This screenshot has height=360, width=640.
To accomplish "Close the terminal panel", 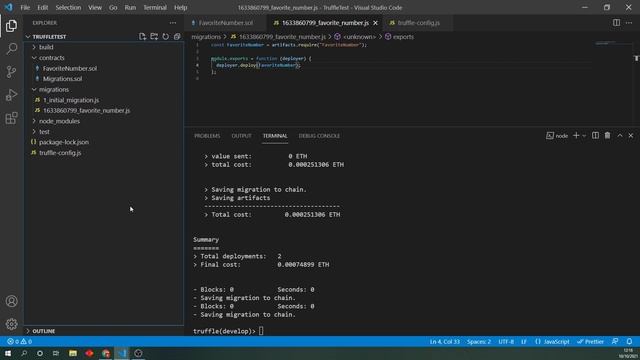I will click(x=631, y=136).
